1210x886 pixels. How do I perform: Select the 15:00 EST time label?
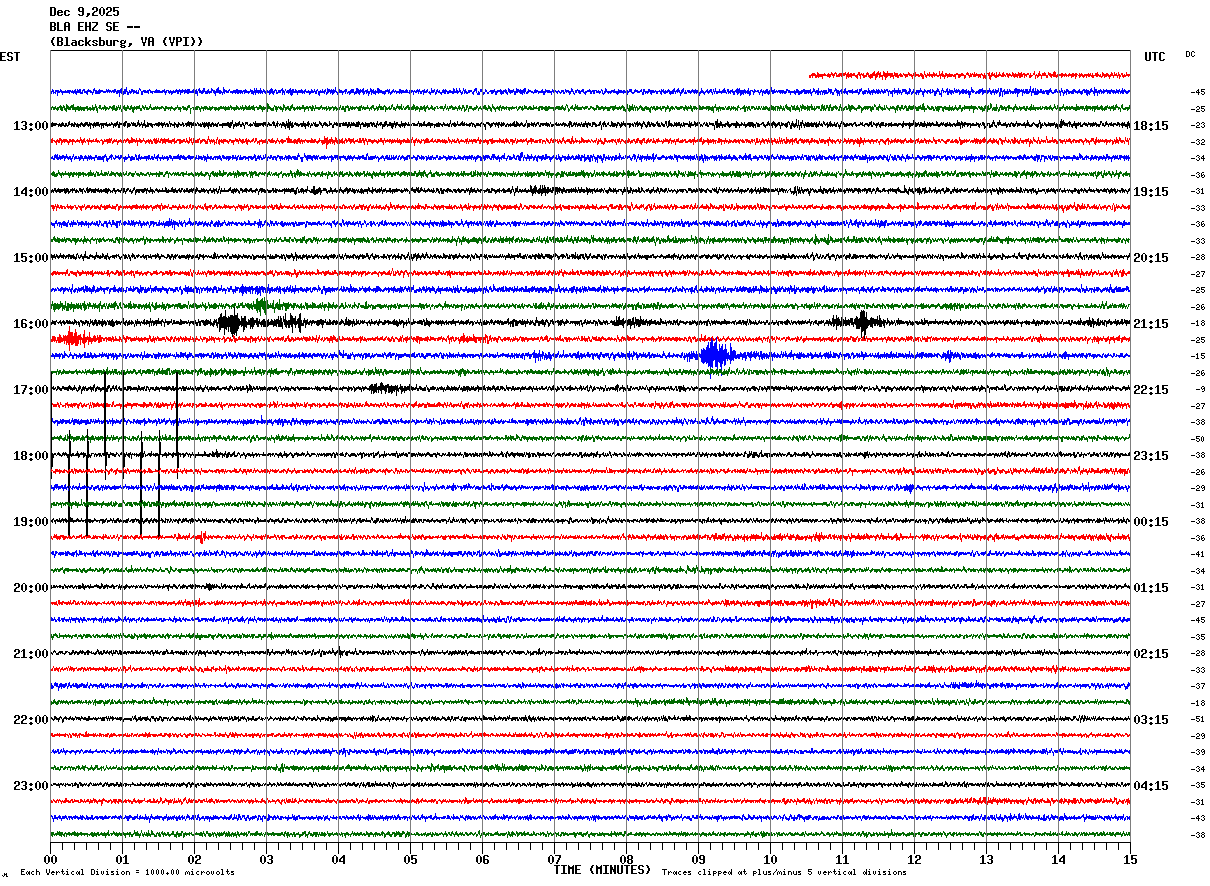pos(31,257)
